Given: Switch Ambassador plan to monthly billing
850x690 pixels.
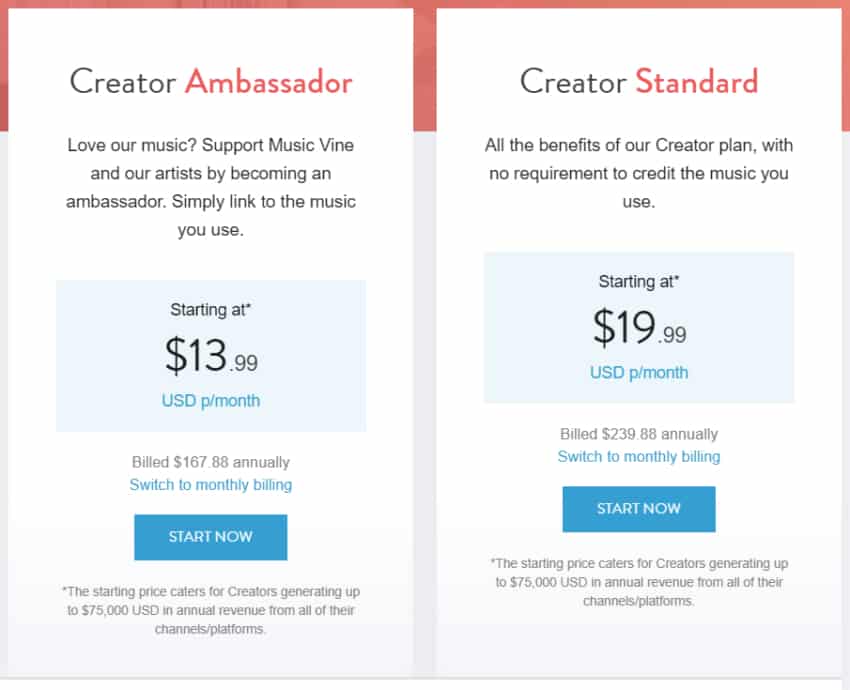Looking at the screenshot, I should click(211, 485).
